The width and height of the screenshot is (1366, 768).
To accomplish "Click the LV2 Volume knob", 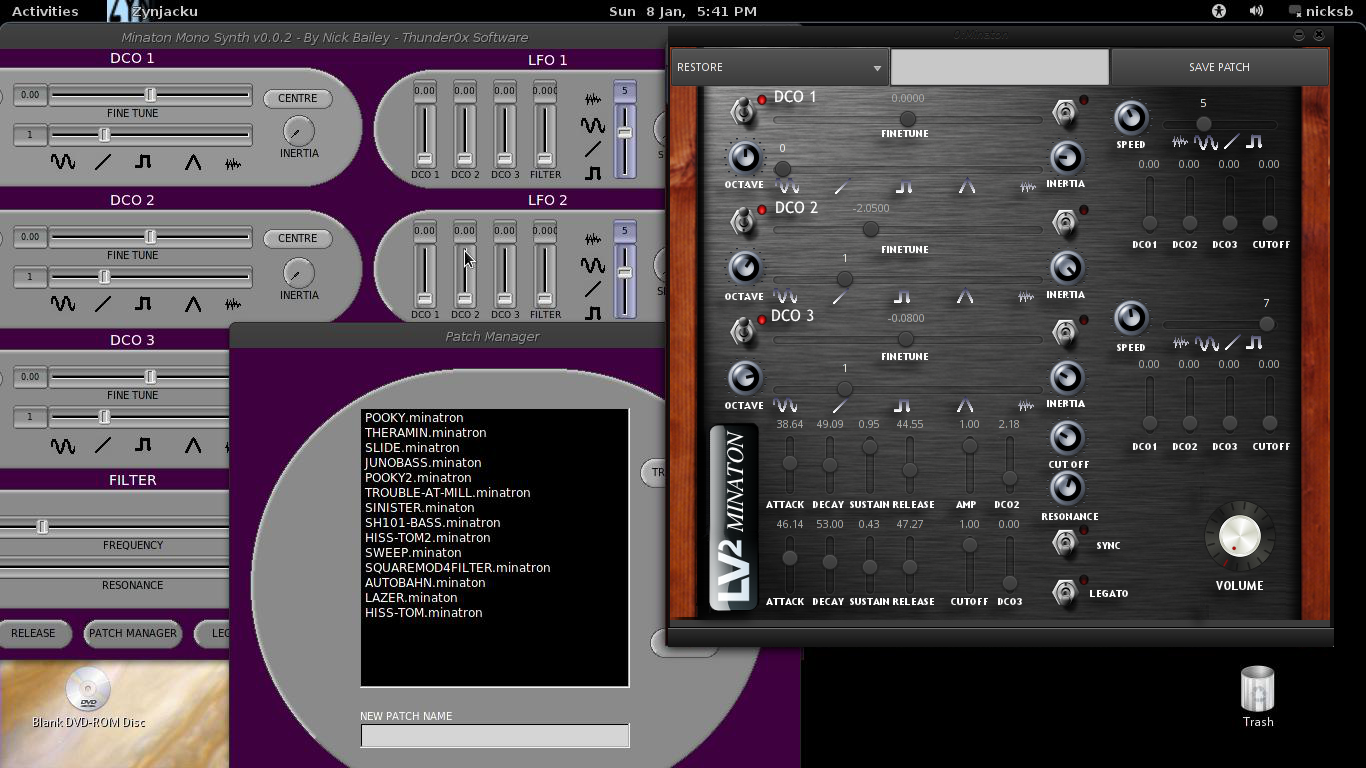I will pyautogui.click(x=1238, y=537).
